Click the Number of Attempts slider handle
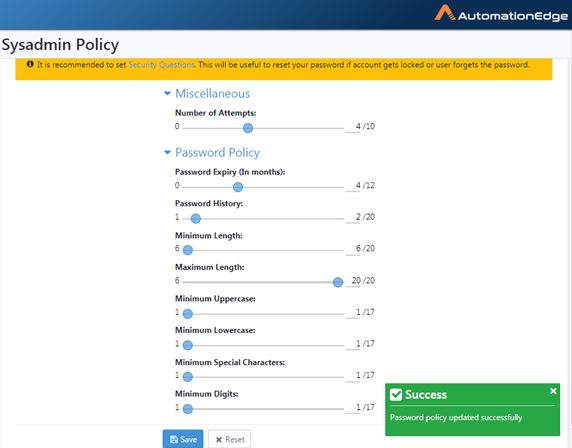Viewport: 572px width, 448px height. (248, 128)
